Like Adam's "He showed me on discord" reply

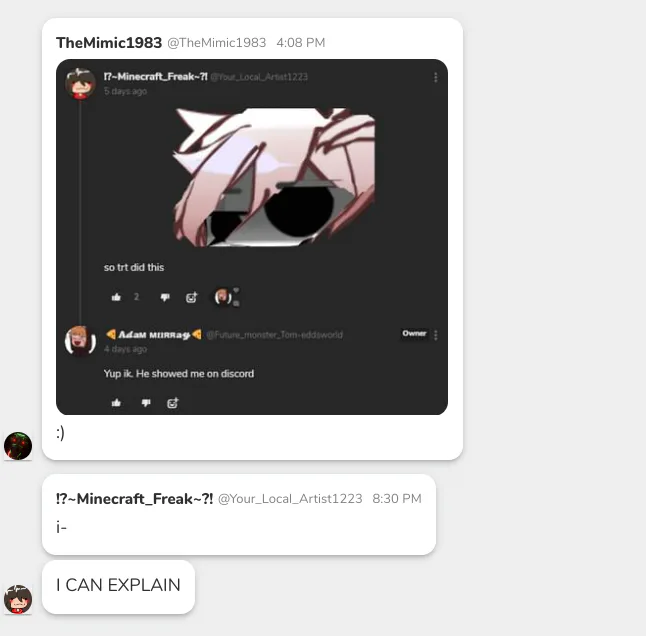(x=116, y=402)
